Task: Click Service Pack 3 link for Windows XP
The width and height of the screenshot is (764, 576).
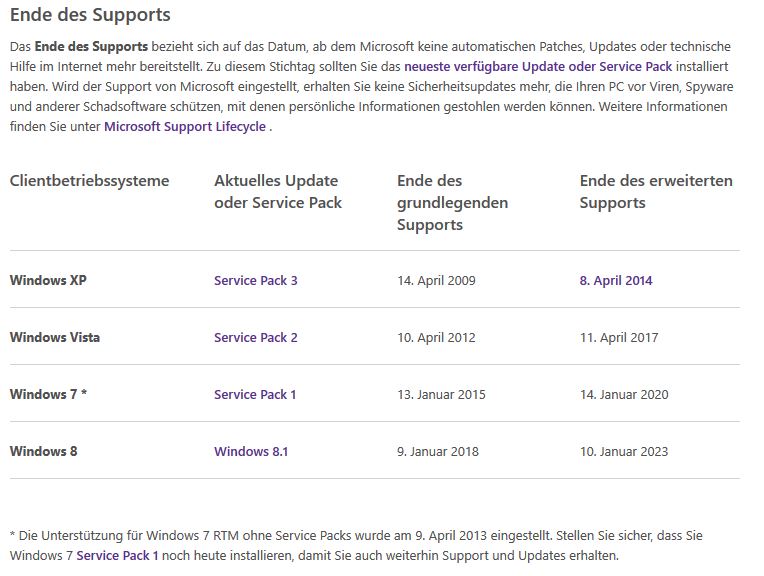Action: [x=256, y=281]
